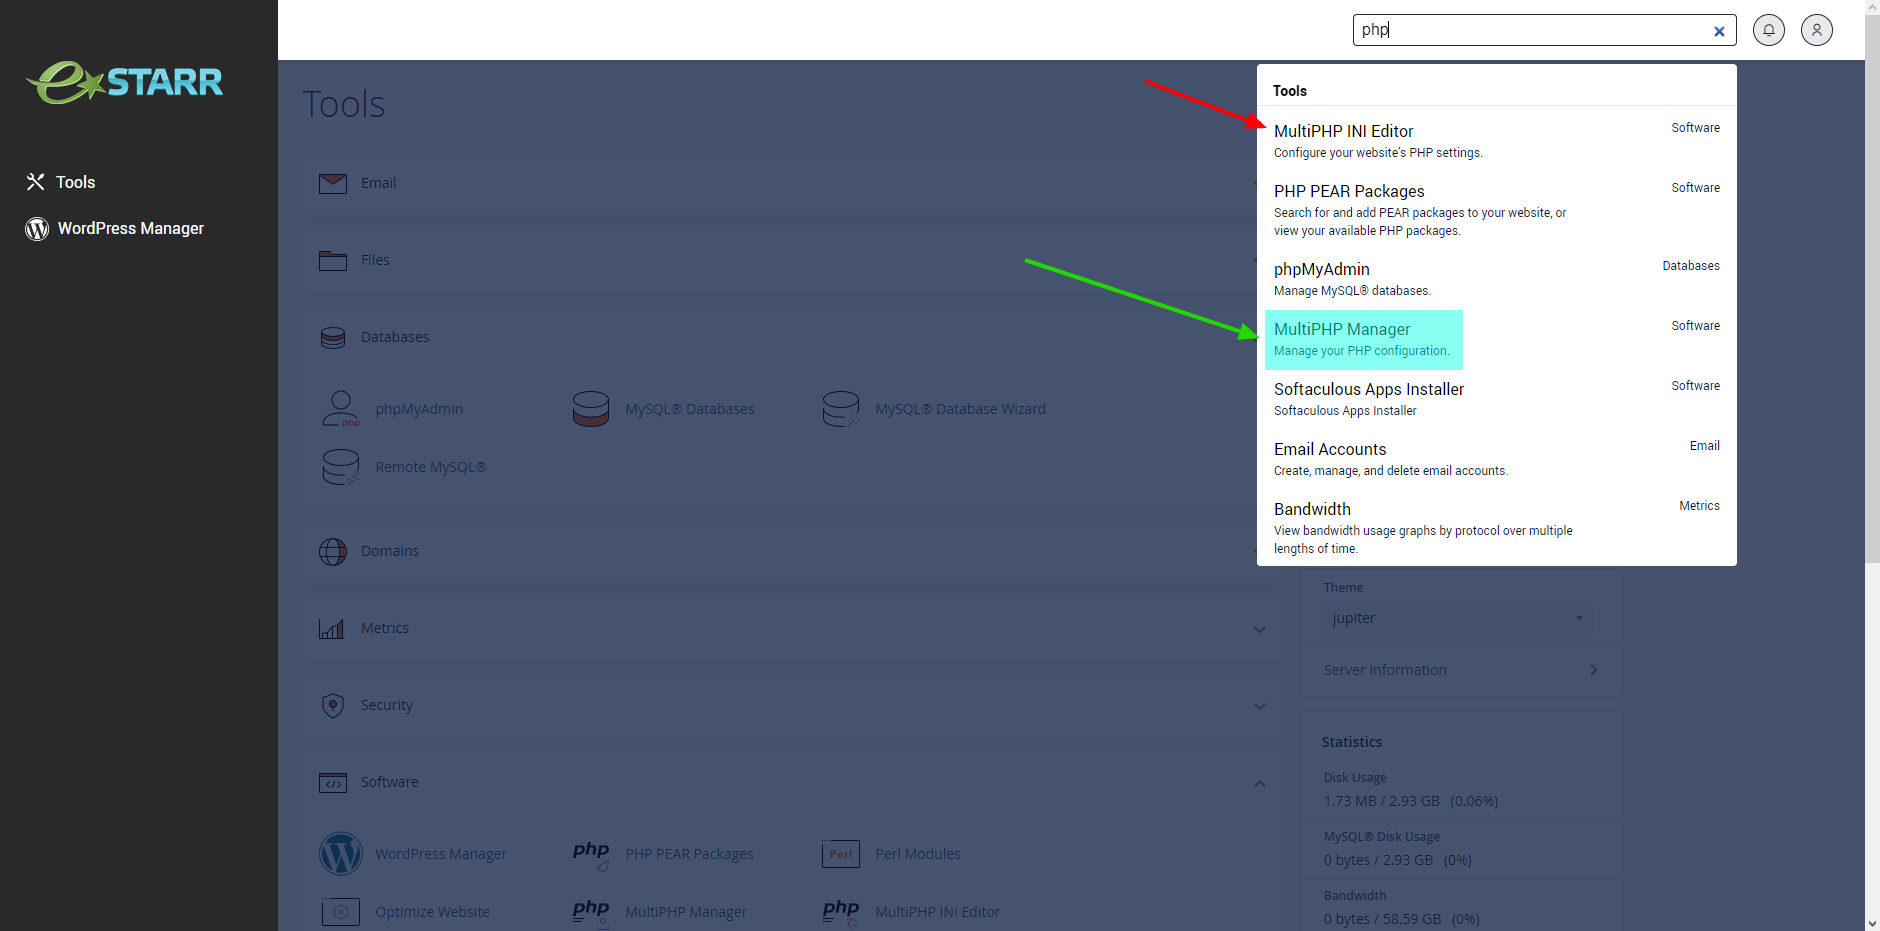
Task: Open WordPress Manager icon under Software
Action: pyautogui.click(x=341, y=854)
